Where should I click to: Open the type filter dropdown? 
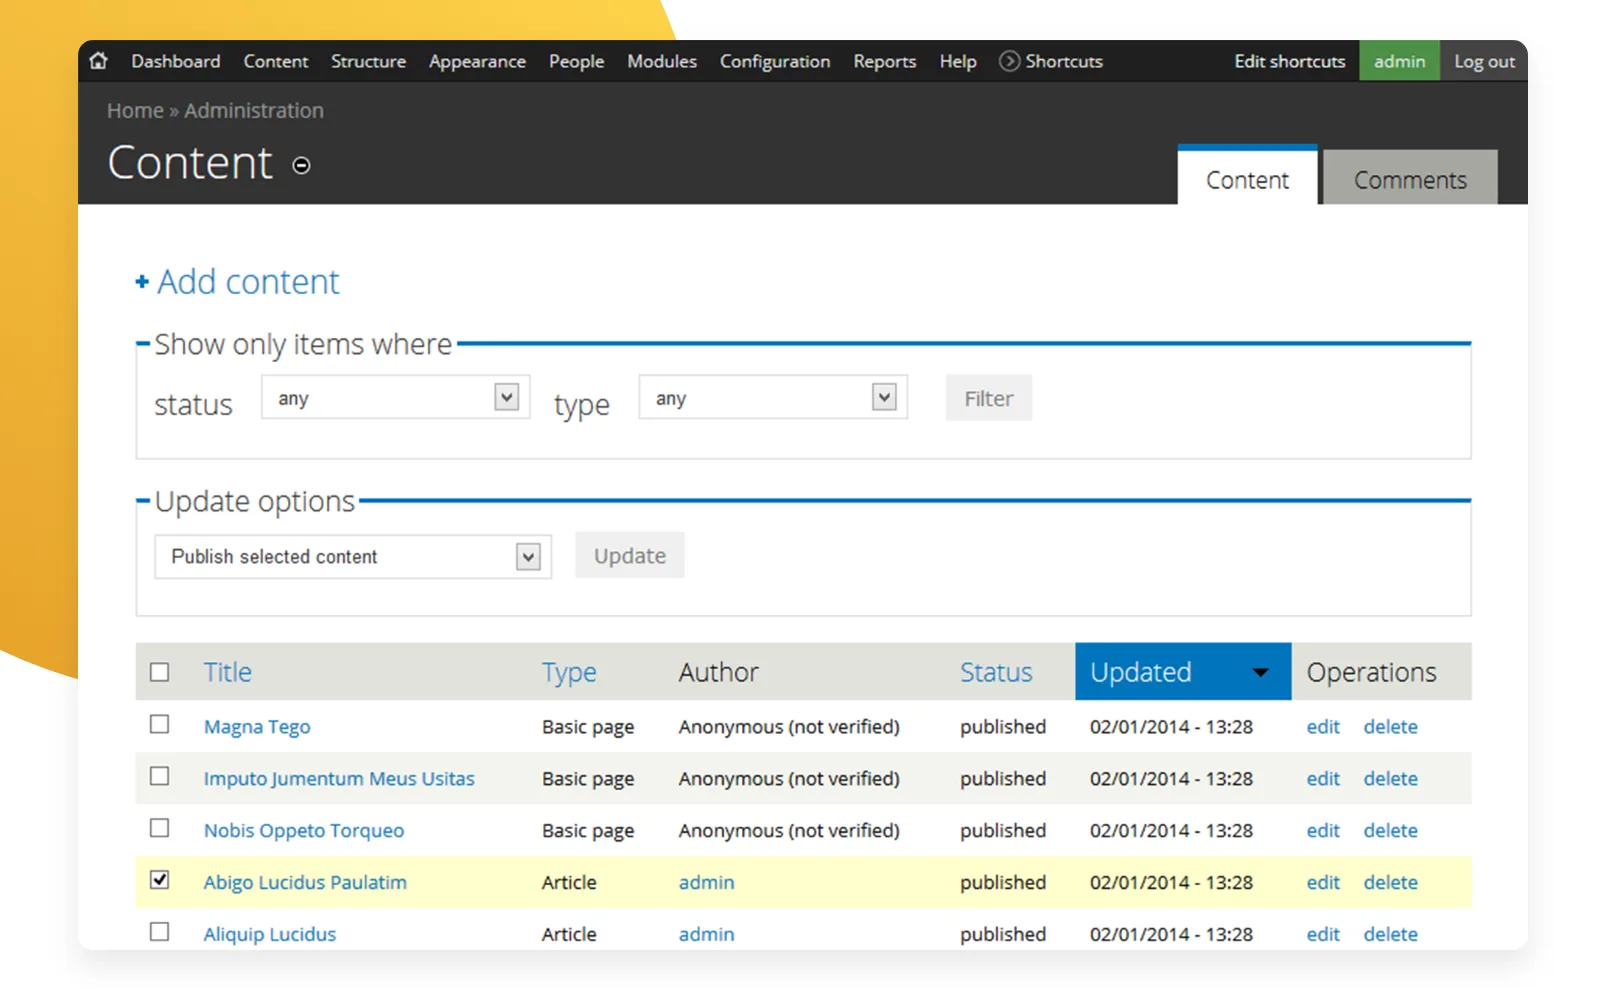coord(773,398)
